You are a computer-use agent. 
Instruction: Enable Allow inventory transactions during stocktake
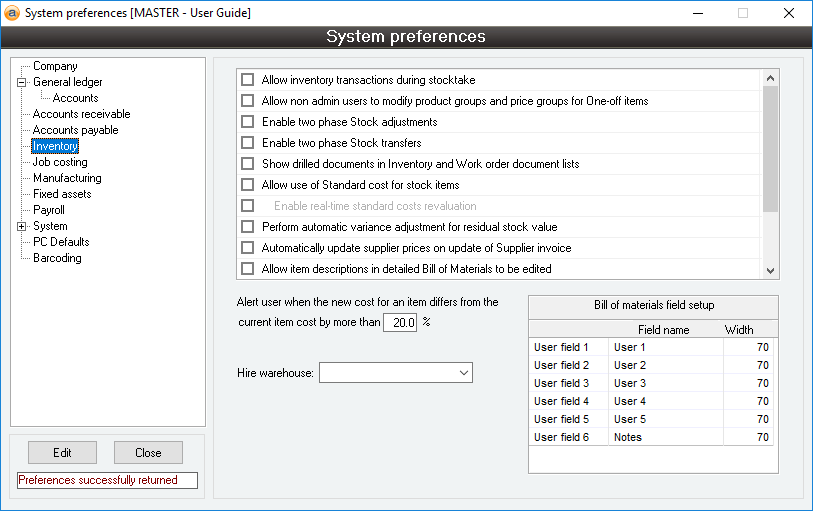[248, 80]
